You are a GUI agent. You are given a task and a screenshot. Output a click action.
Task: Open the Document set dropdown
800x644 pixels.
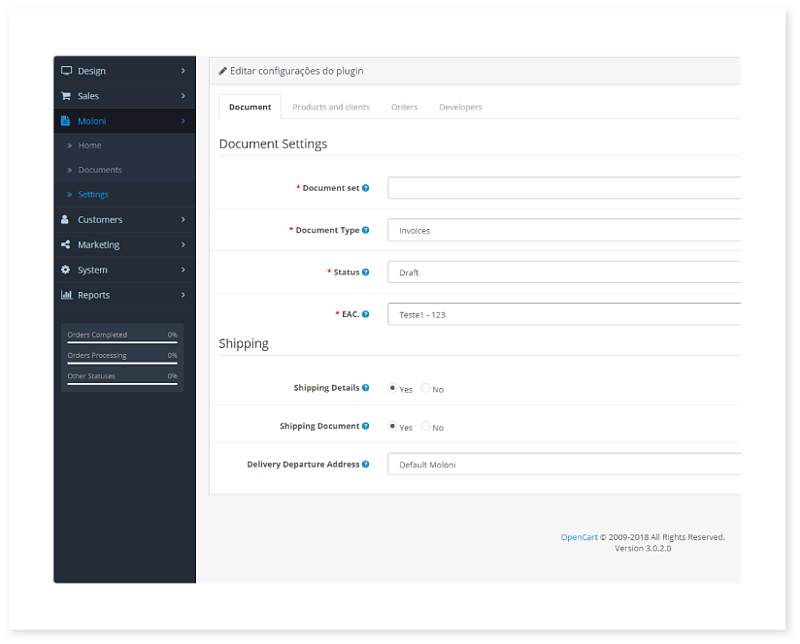(564, 188)
